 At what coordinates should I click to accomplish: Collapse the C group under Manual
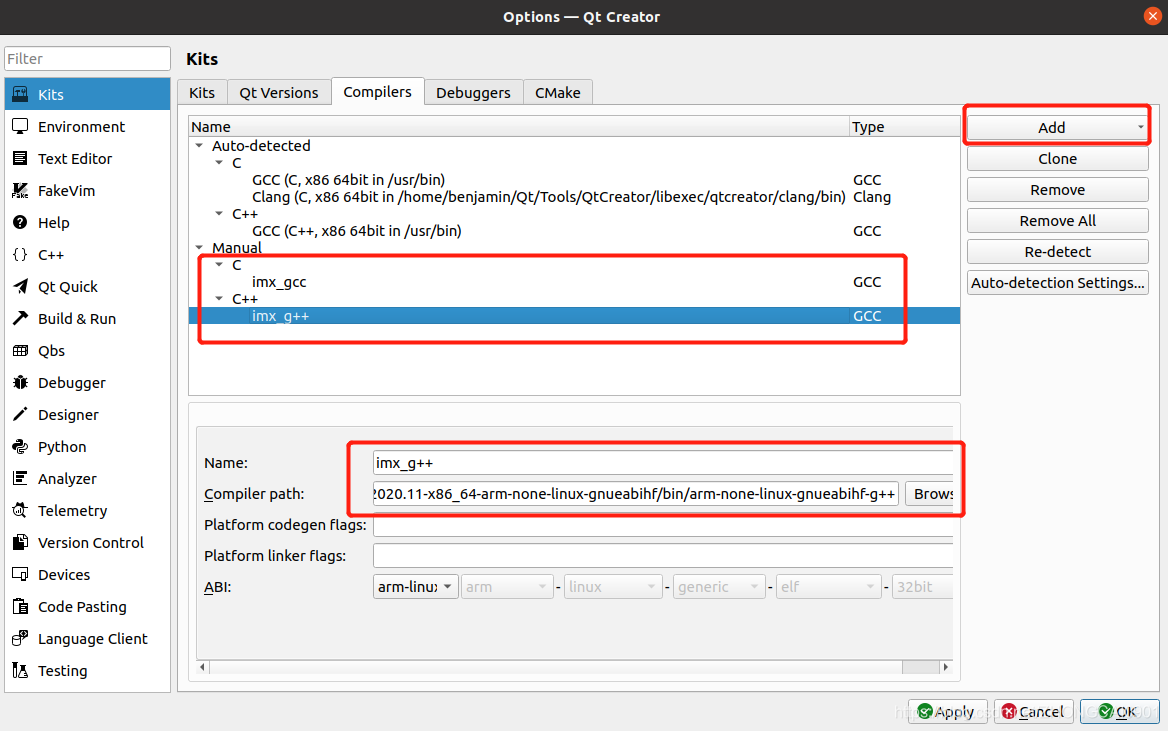pos(219,265)
